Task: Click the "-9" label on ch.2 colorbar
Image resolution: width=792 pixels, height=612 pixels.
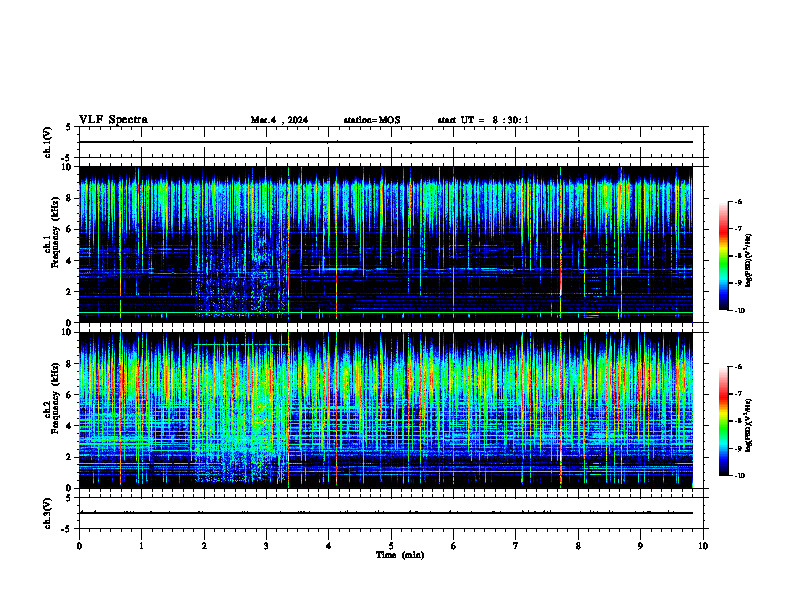Action: tap(738, 448)
